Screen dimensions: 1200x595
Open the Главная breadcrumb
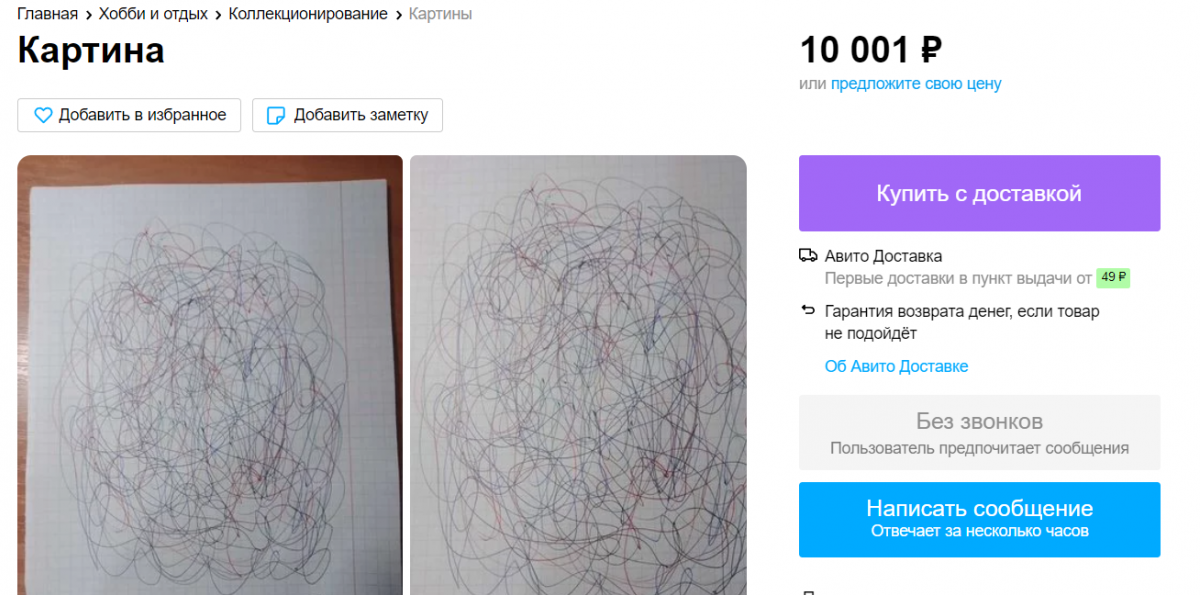pos(47,14)
